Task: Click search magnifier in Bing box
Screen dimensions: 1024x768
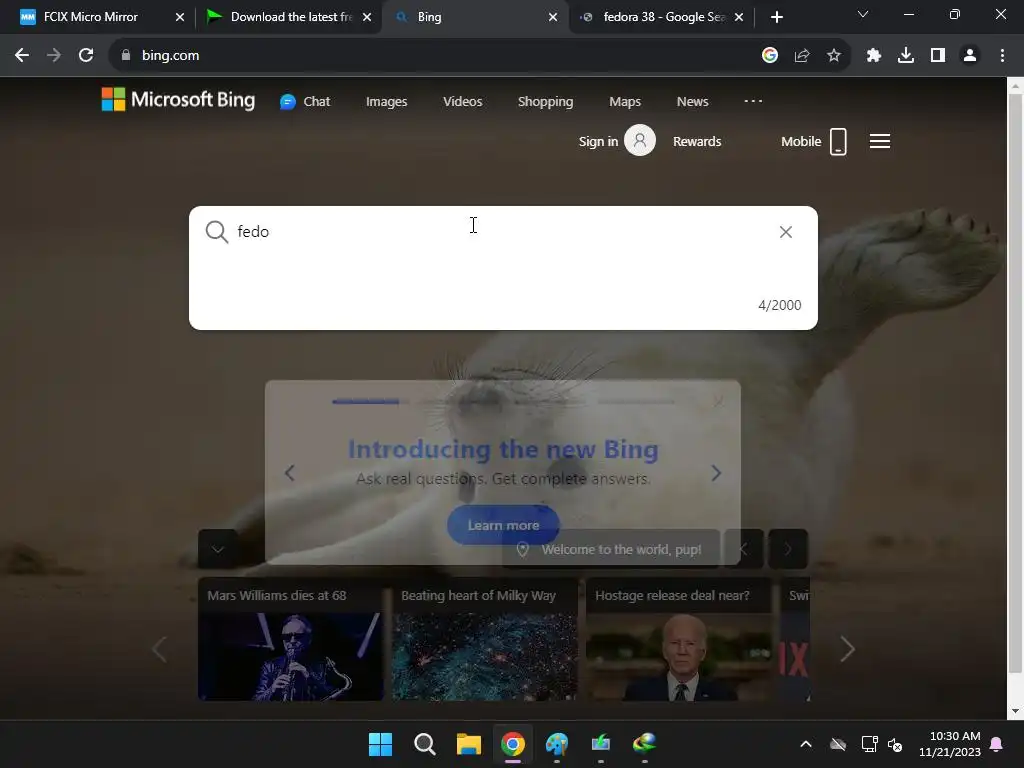Action: (217, 232)
